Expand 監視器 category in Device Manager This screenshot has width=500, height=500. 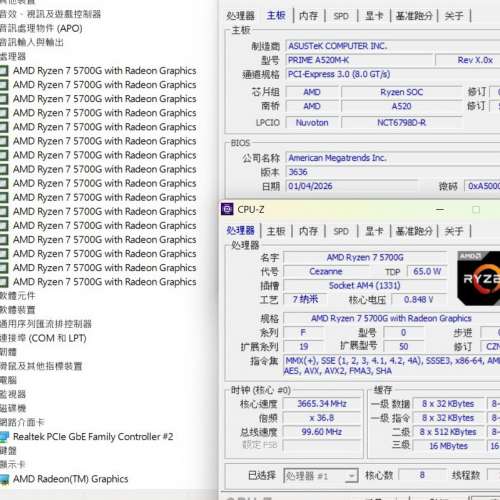point(13,394)
